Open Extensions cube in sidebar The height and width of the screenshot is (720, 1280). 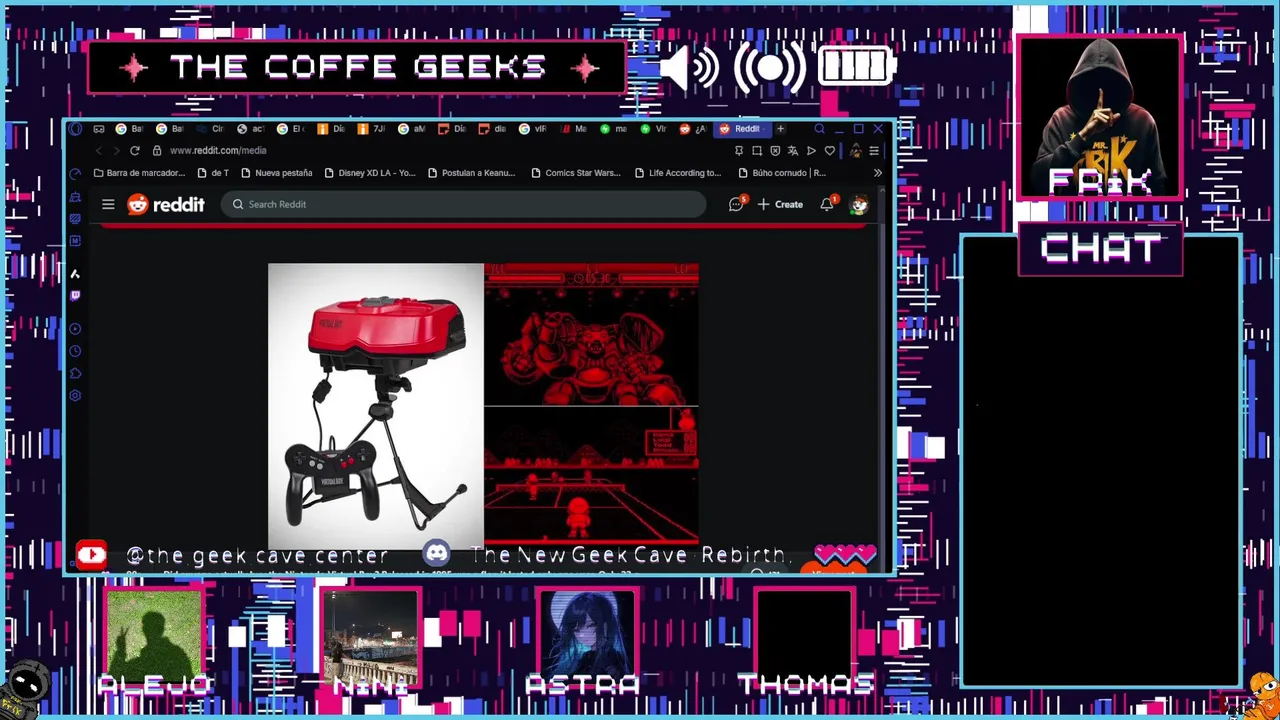[75, 373]
